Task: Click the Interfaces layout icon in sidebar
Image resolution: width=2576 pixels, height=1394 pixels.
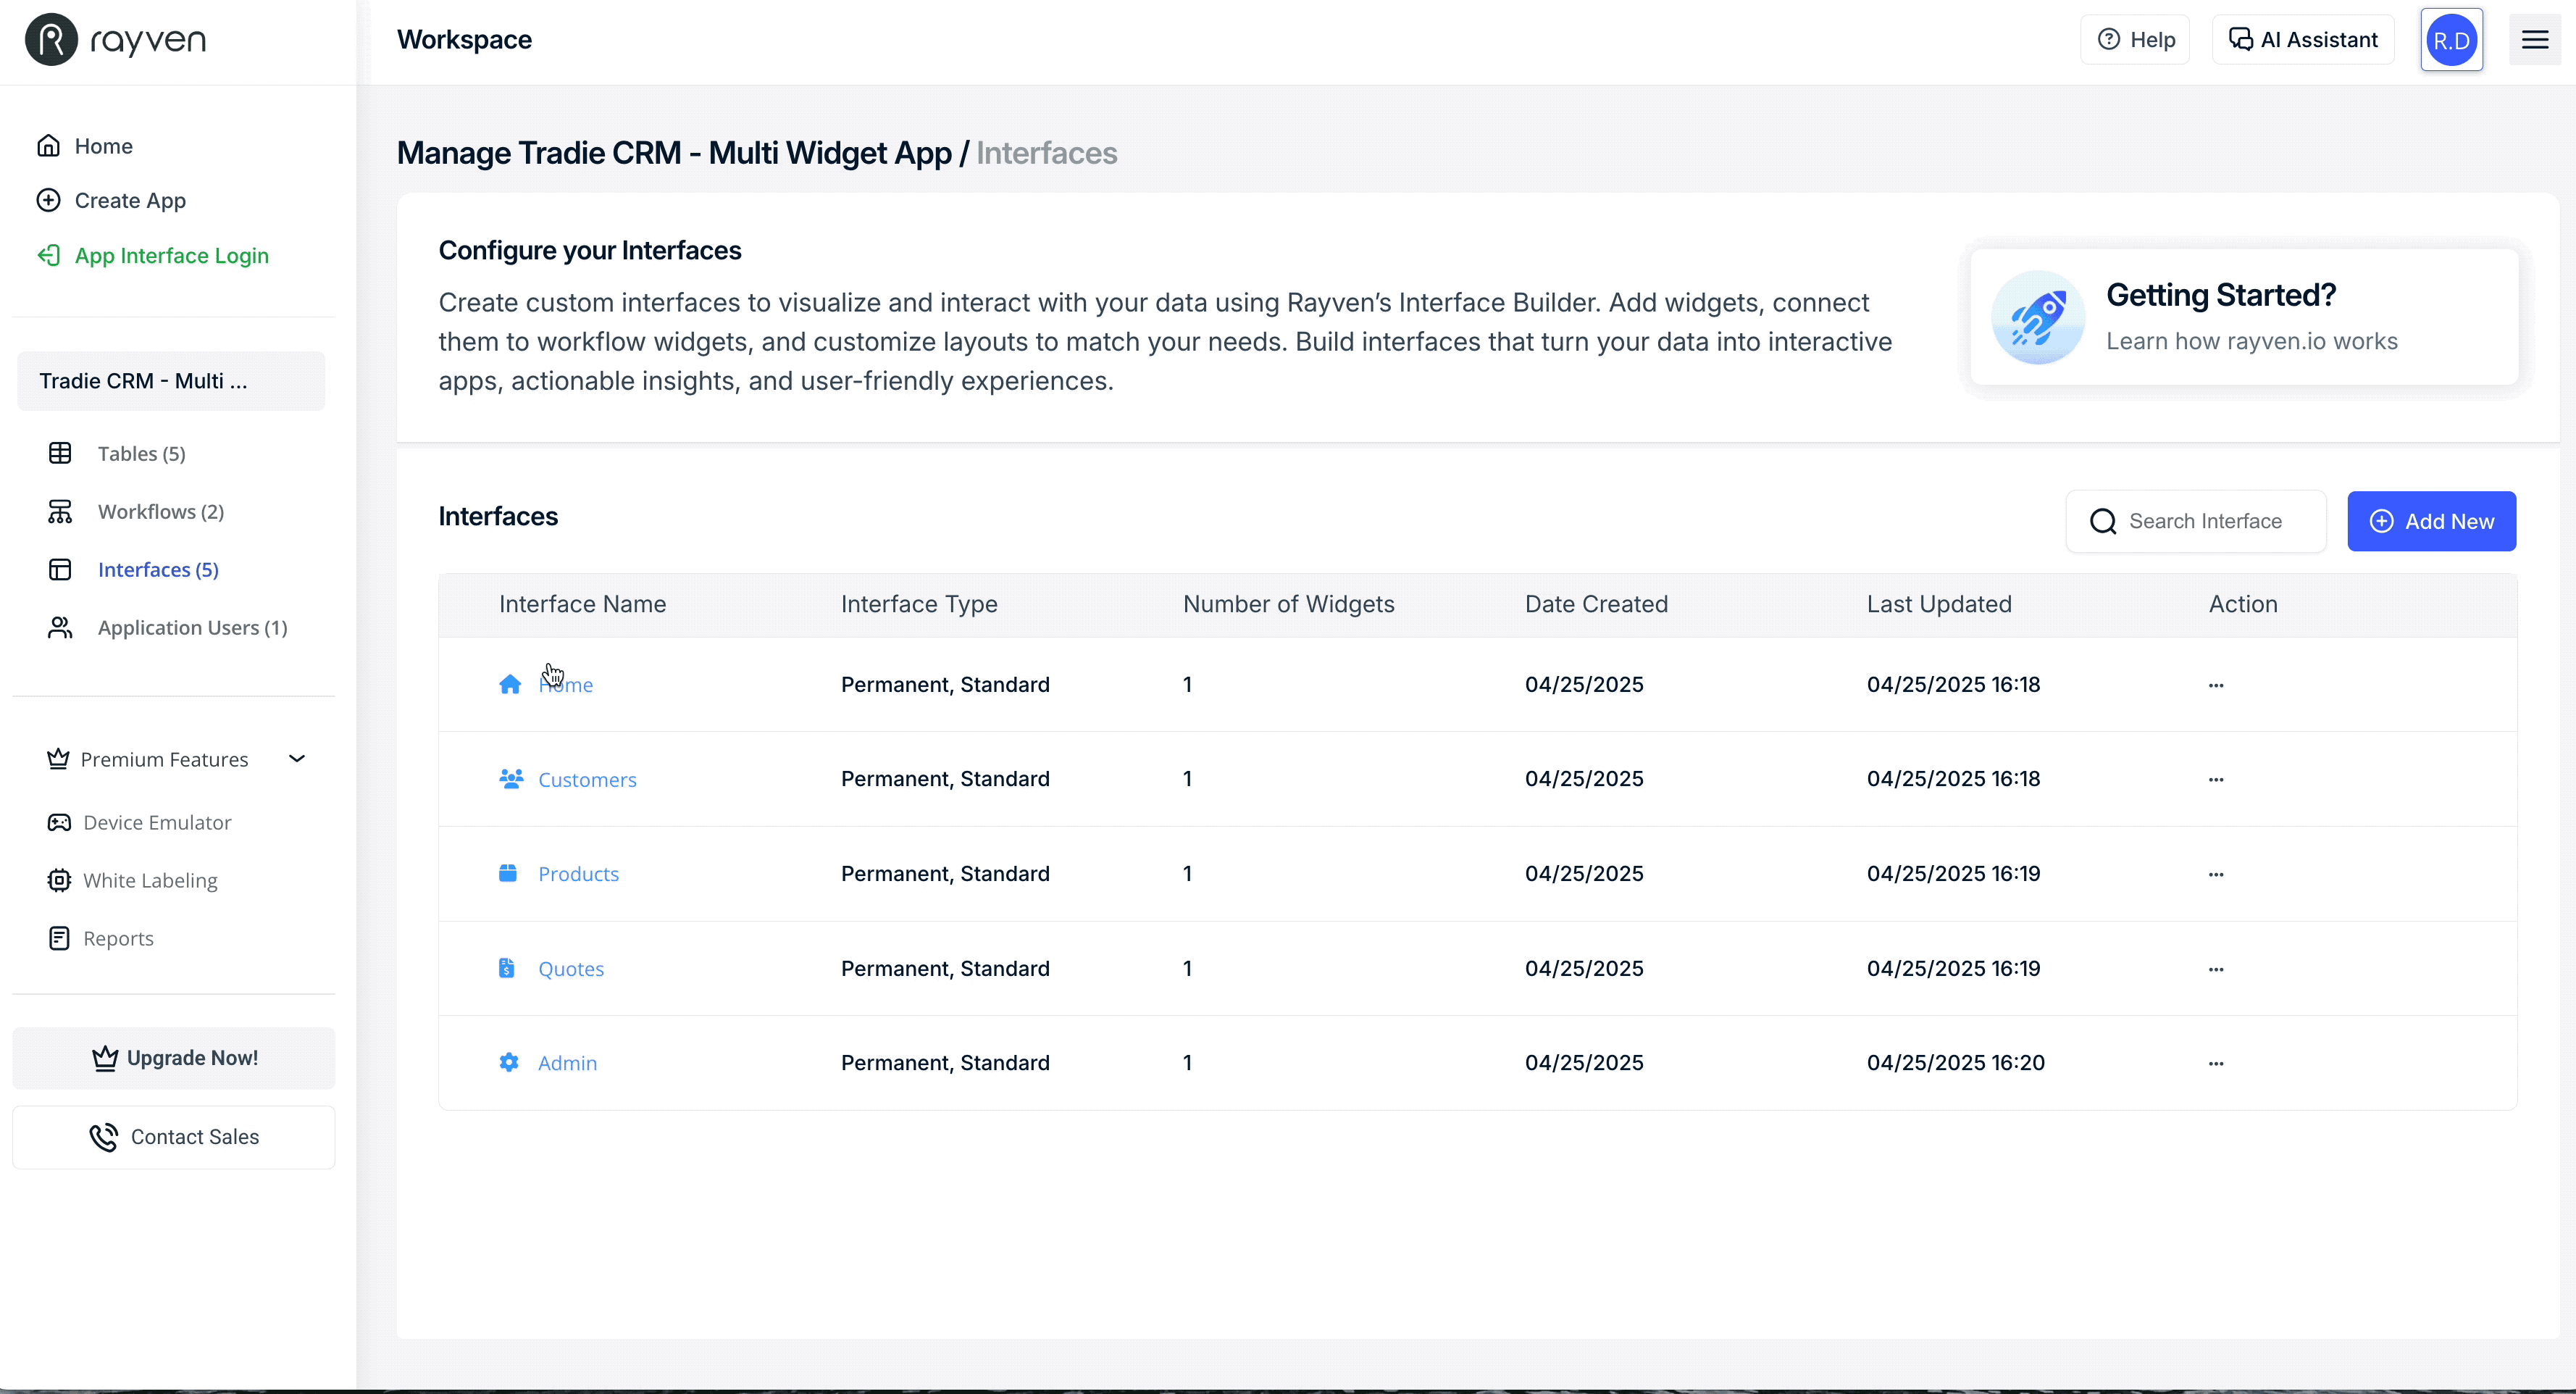Action: pyautogui.click(x=60, y=569)
